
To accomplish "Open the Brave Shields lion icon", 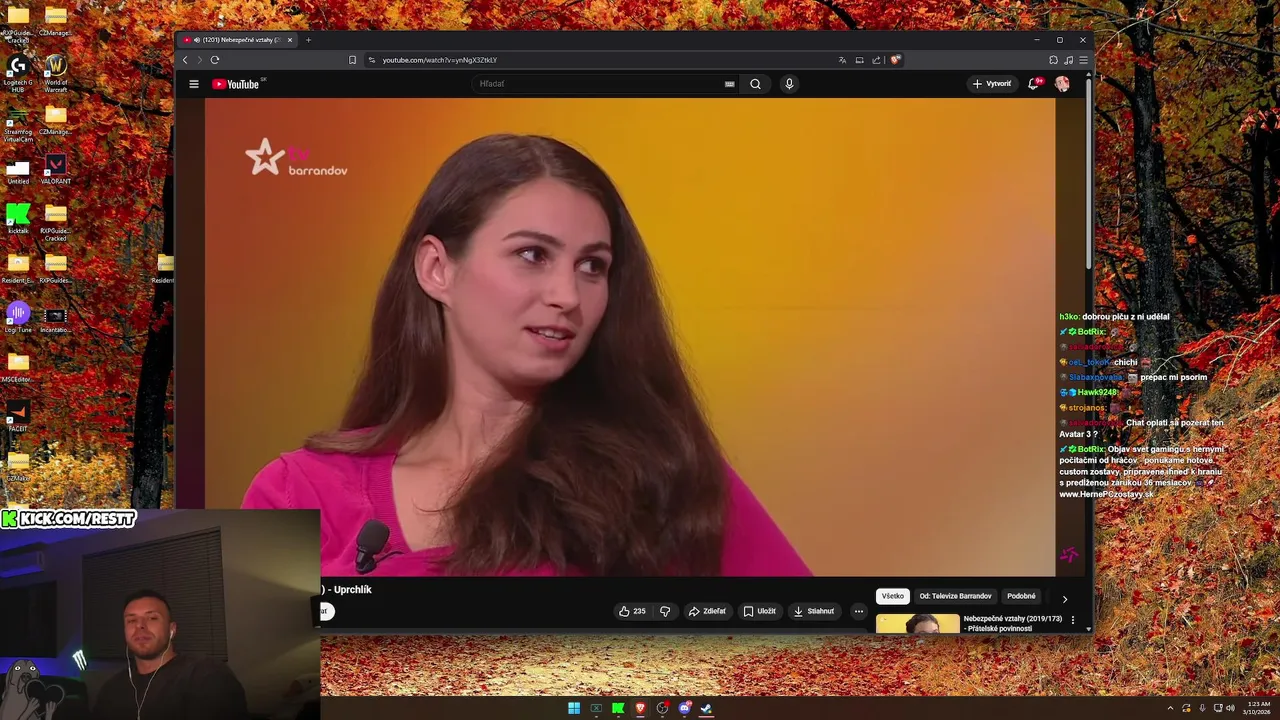I will coord(895,60).
